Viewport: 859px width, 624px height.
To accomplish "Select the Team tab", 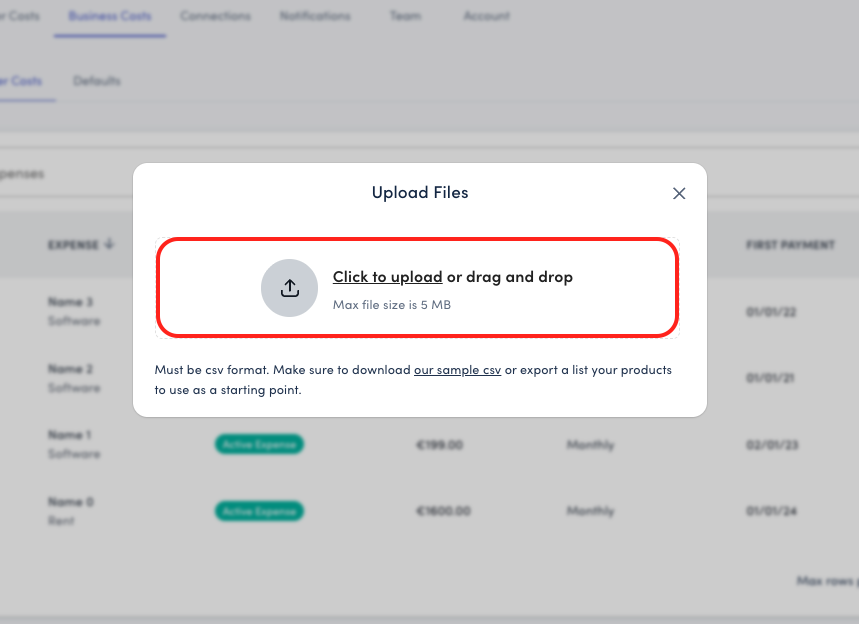I will [x=405, y=16].
